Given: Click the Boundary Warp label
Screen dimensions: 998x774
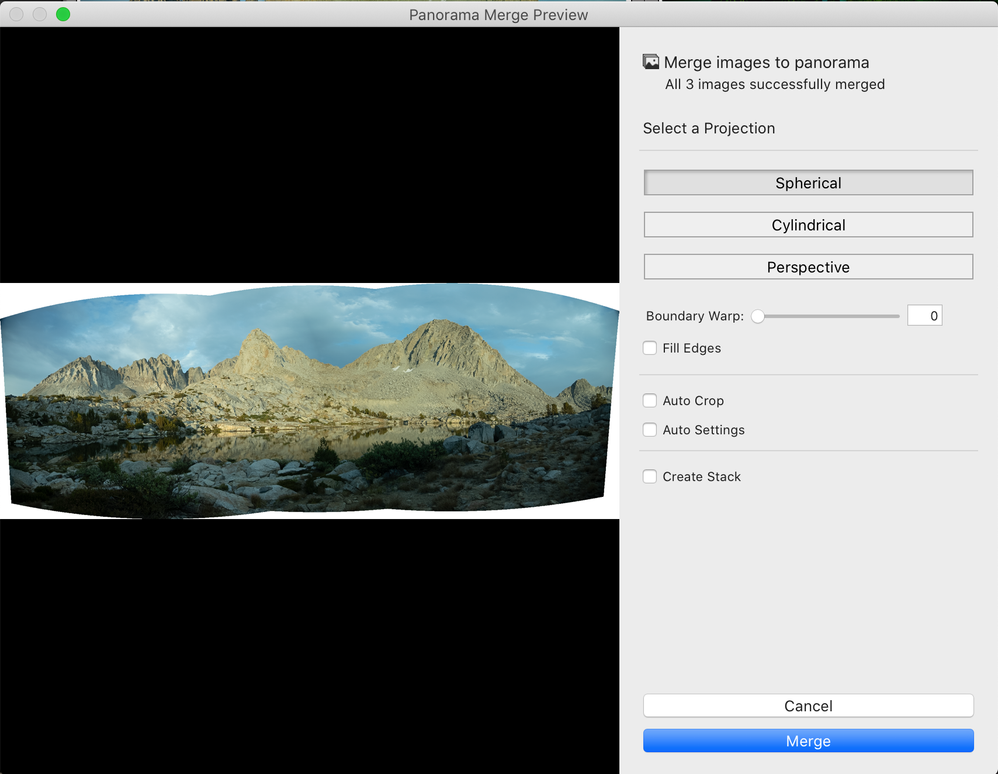Looking at the screenshot, I should 694,315.
